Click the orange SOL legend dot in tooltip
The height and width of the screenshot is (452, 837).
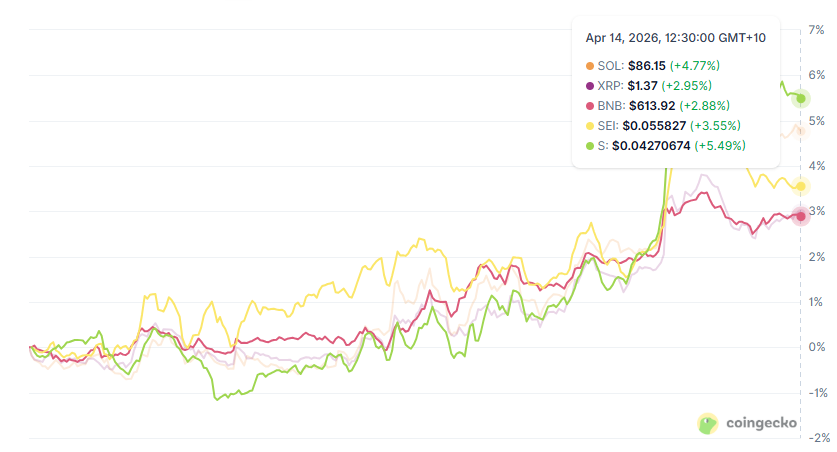coord(590,66)
